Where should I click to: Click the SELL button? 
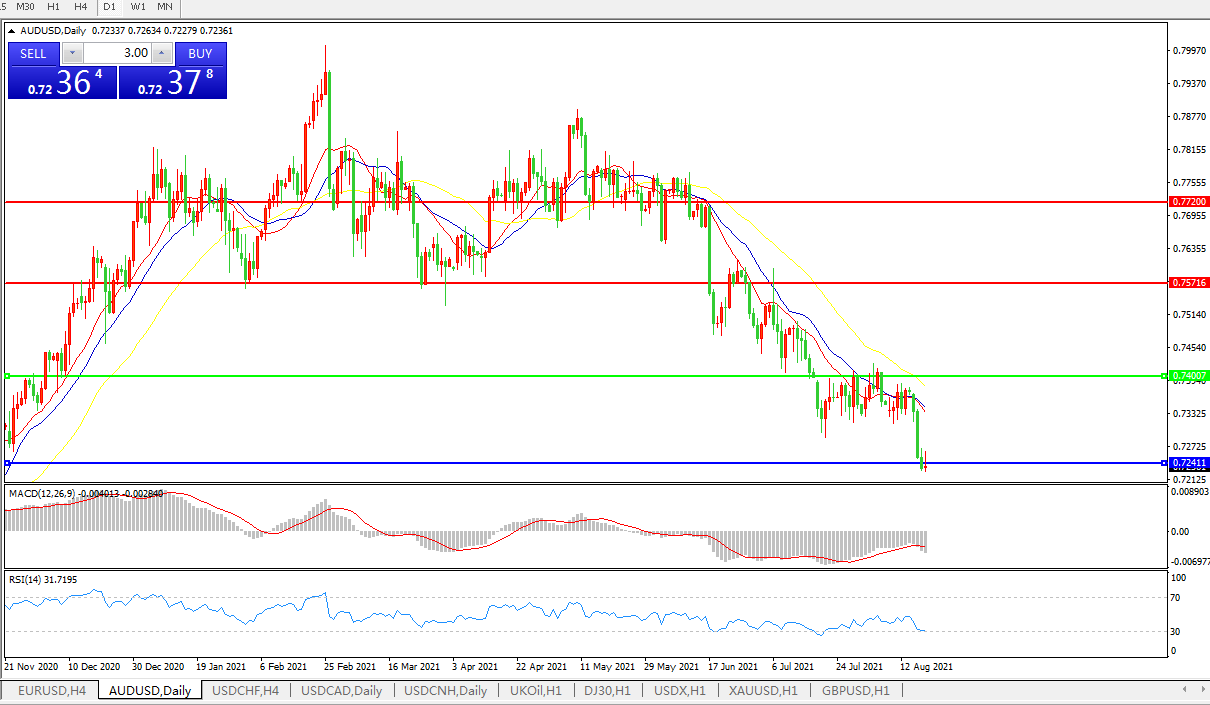pyautogui.click(x=33, y=54)
